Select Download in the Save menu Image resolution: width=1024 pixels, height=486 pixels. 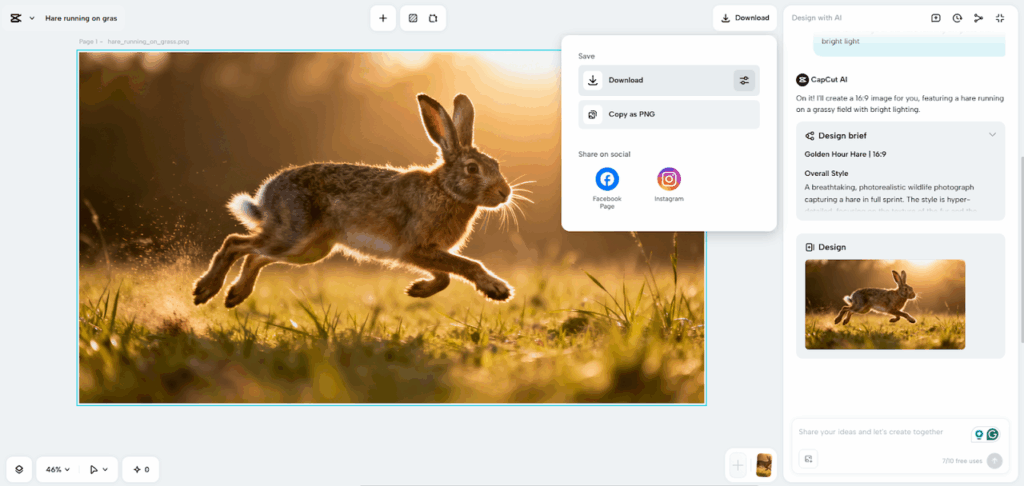pyautogui.click(x=655, y=80)
